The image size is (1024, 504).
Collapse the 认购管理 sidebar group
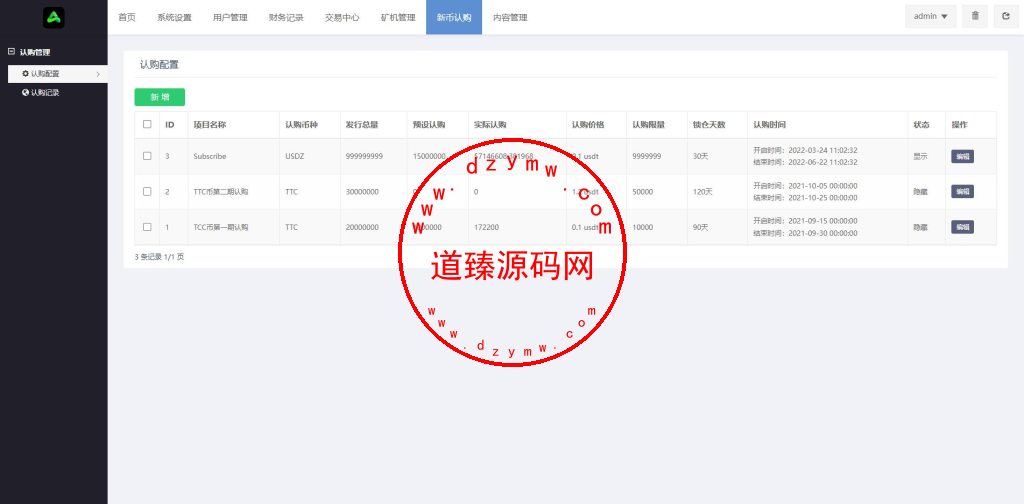click(11, 52)
